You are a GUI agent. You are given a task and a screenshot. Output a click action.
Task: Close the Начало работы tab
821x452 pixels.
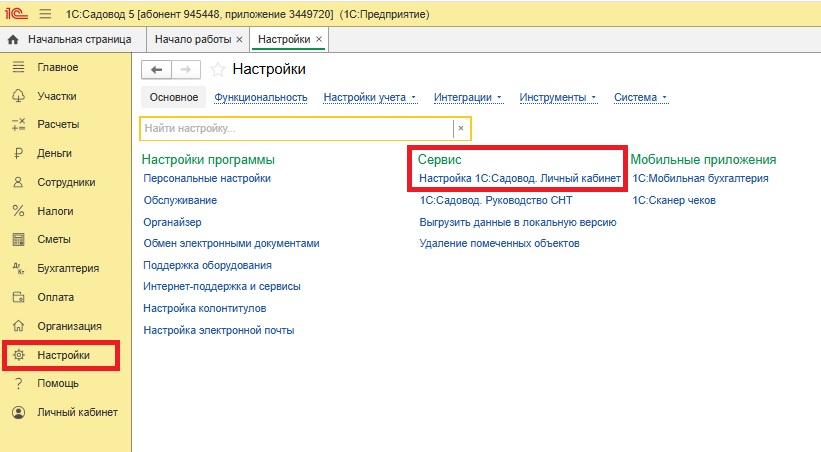click(x=239, y=39)
